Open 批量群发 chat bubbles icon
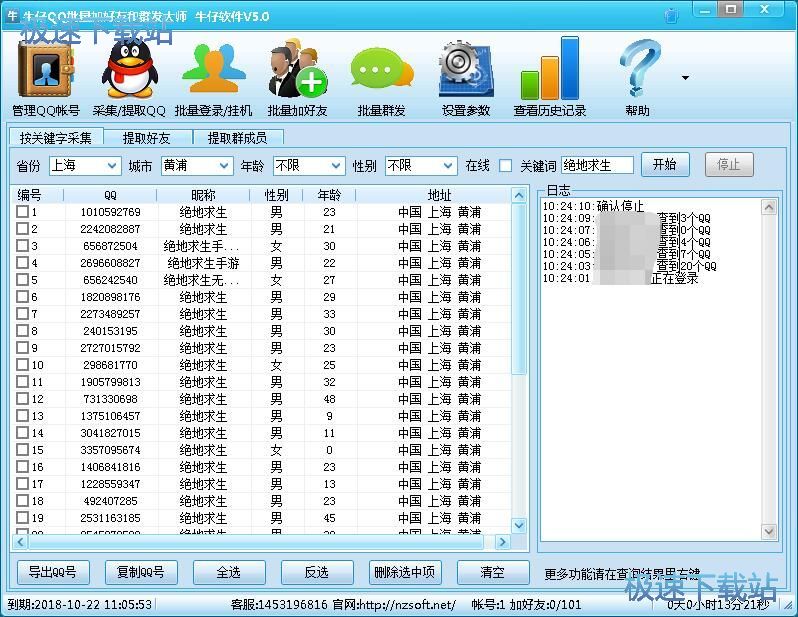798x617 pixels. [x=382, y=70]
